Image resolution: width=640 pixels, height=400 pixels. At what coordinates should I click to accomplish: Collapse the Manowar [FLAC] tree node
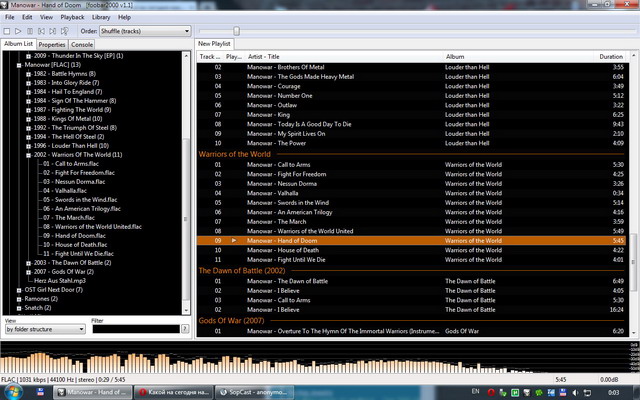pyautogui.click(x=19, y=65)
